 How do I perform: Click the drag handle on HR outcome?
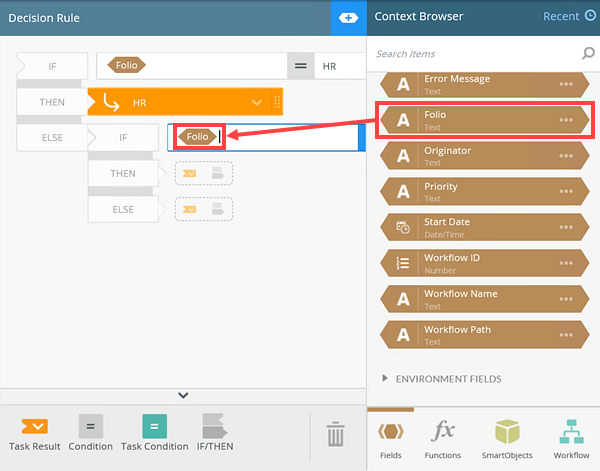tap(277, 102)
